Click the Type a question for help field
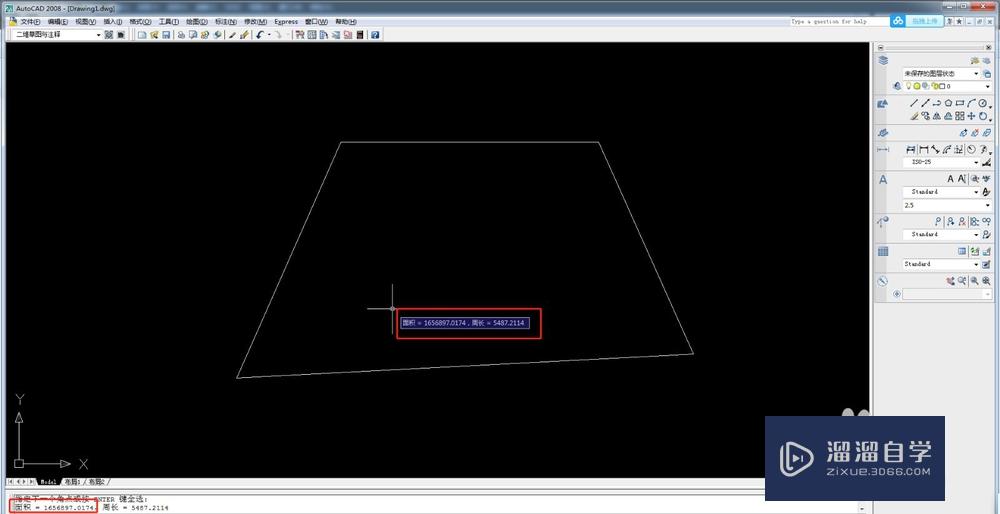 (x=839, y=22)
